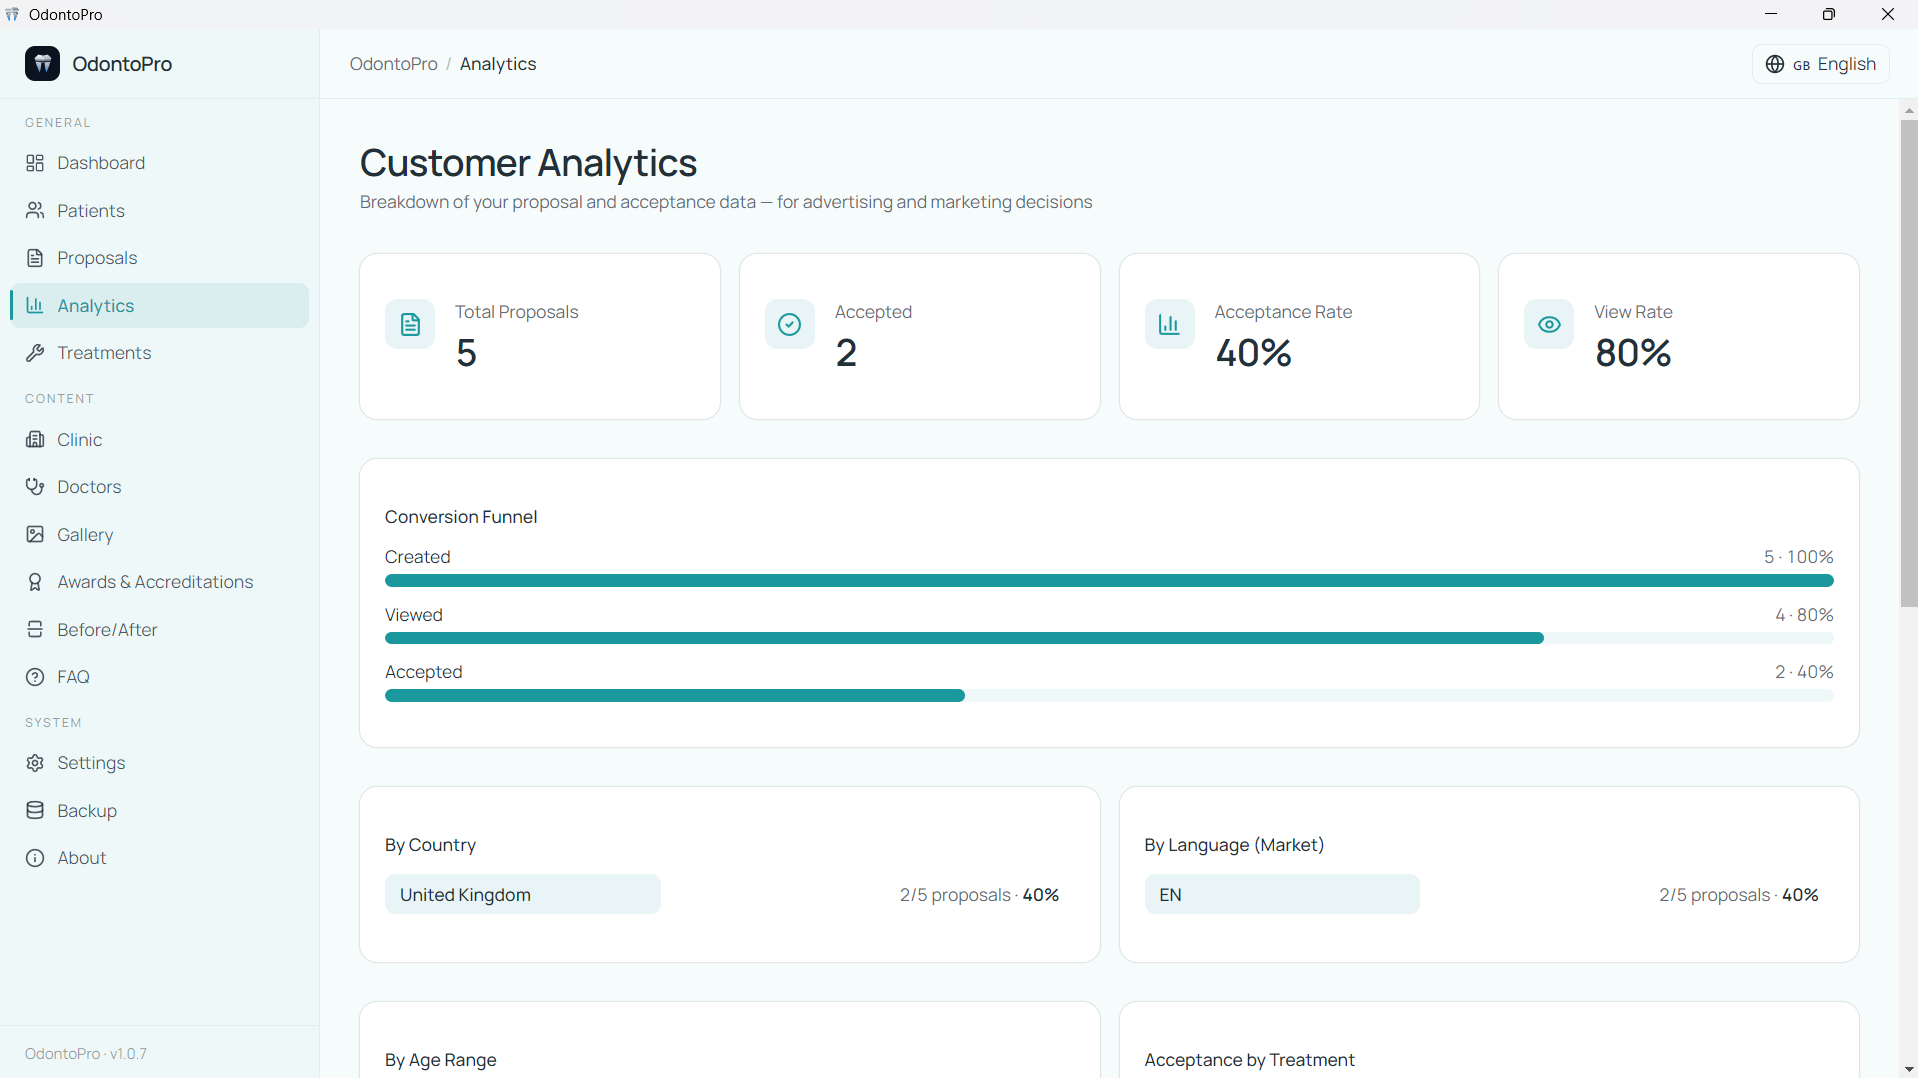This screenshot has height=1078, width=1918.
Task: Click the Acceptance Rate bar chart icon
Action: click(1169, 325)
